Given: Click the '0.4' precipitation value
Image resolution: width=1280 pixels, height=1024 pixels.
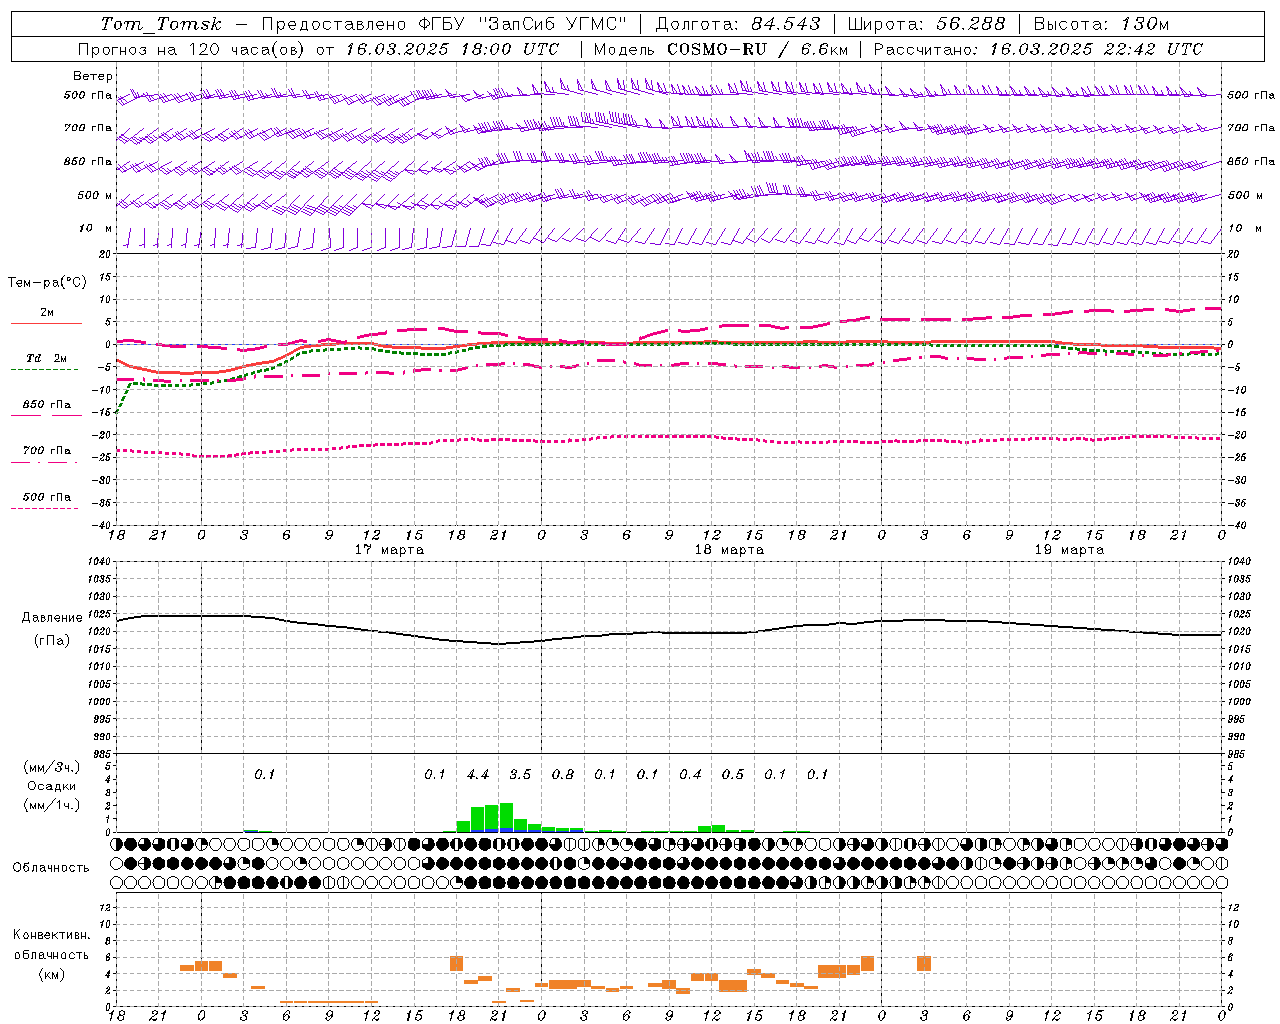Looking at the screenshot, I should pyautogui.click(x=690, y=774).
